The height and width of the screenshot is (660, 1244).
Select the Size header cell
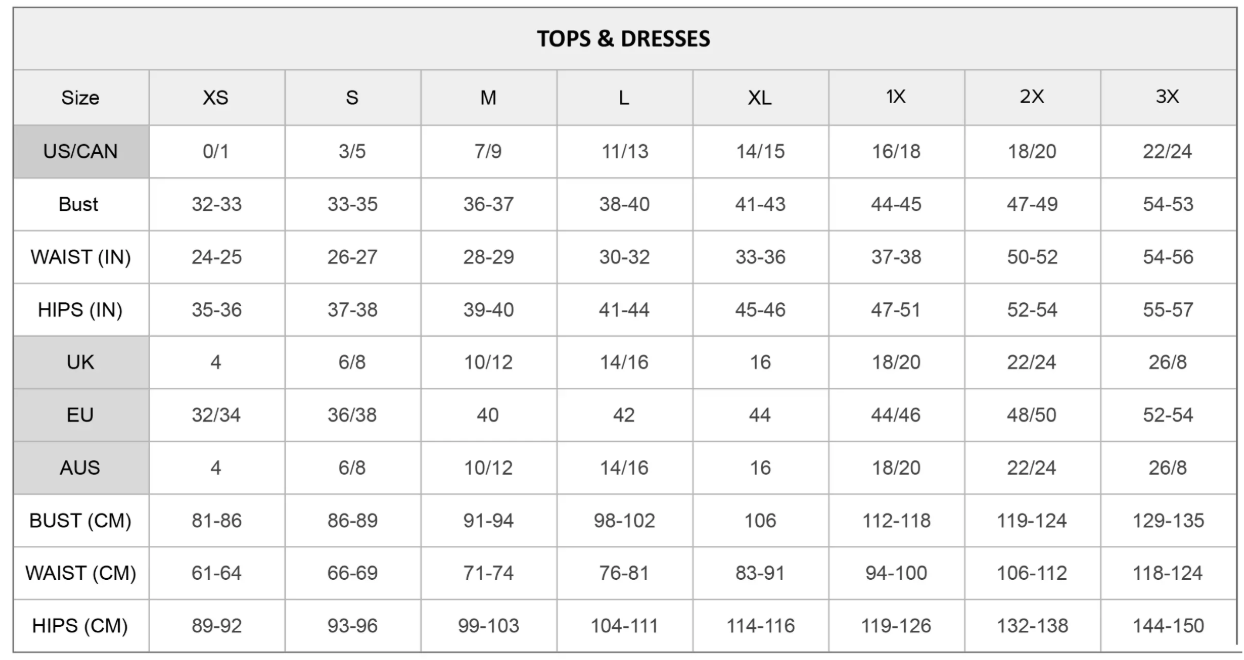point(81,98)
